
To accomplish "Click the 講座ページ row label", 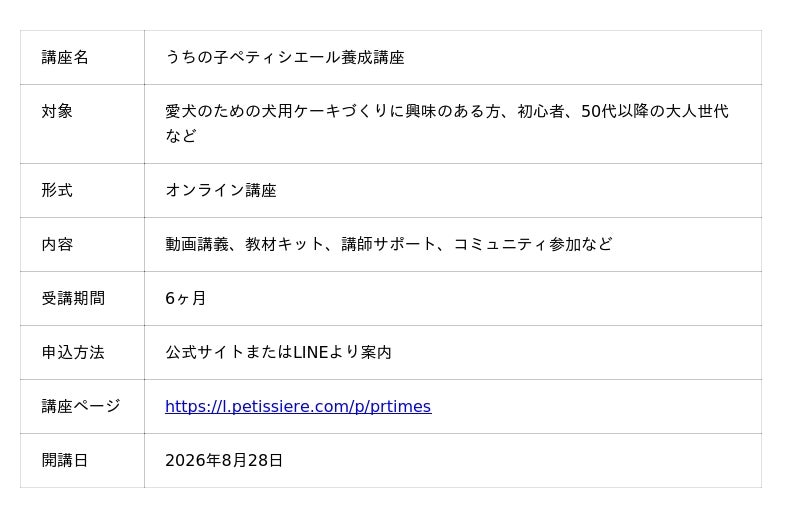I will point(81,407).
